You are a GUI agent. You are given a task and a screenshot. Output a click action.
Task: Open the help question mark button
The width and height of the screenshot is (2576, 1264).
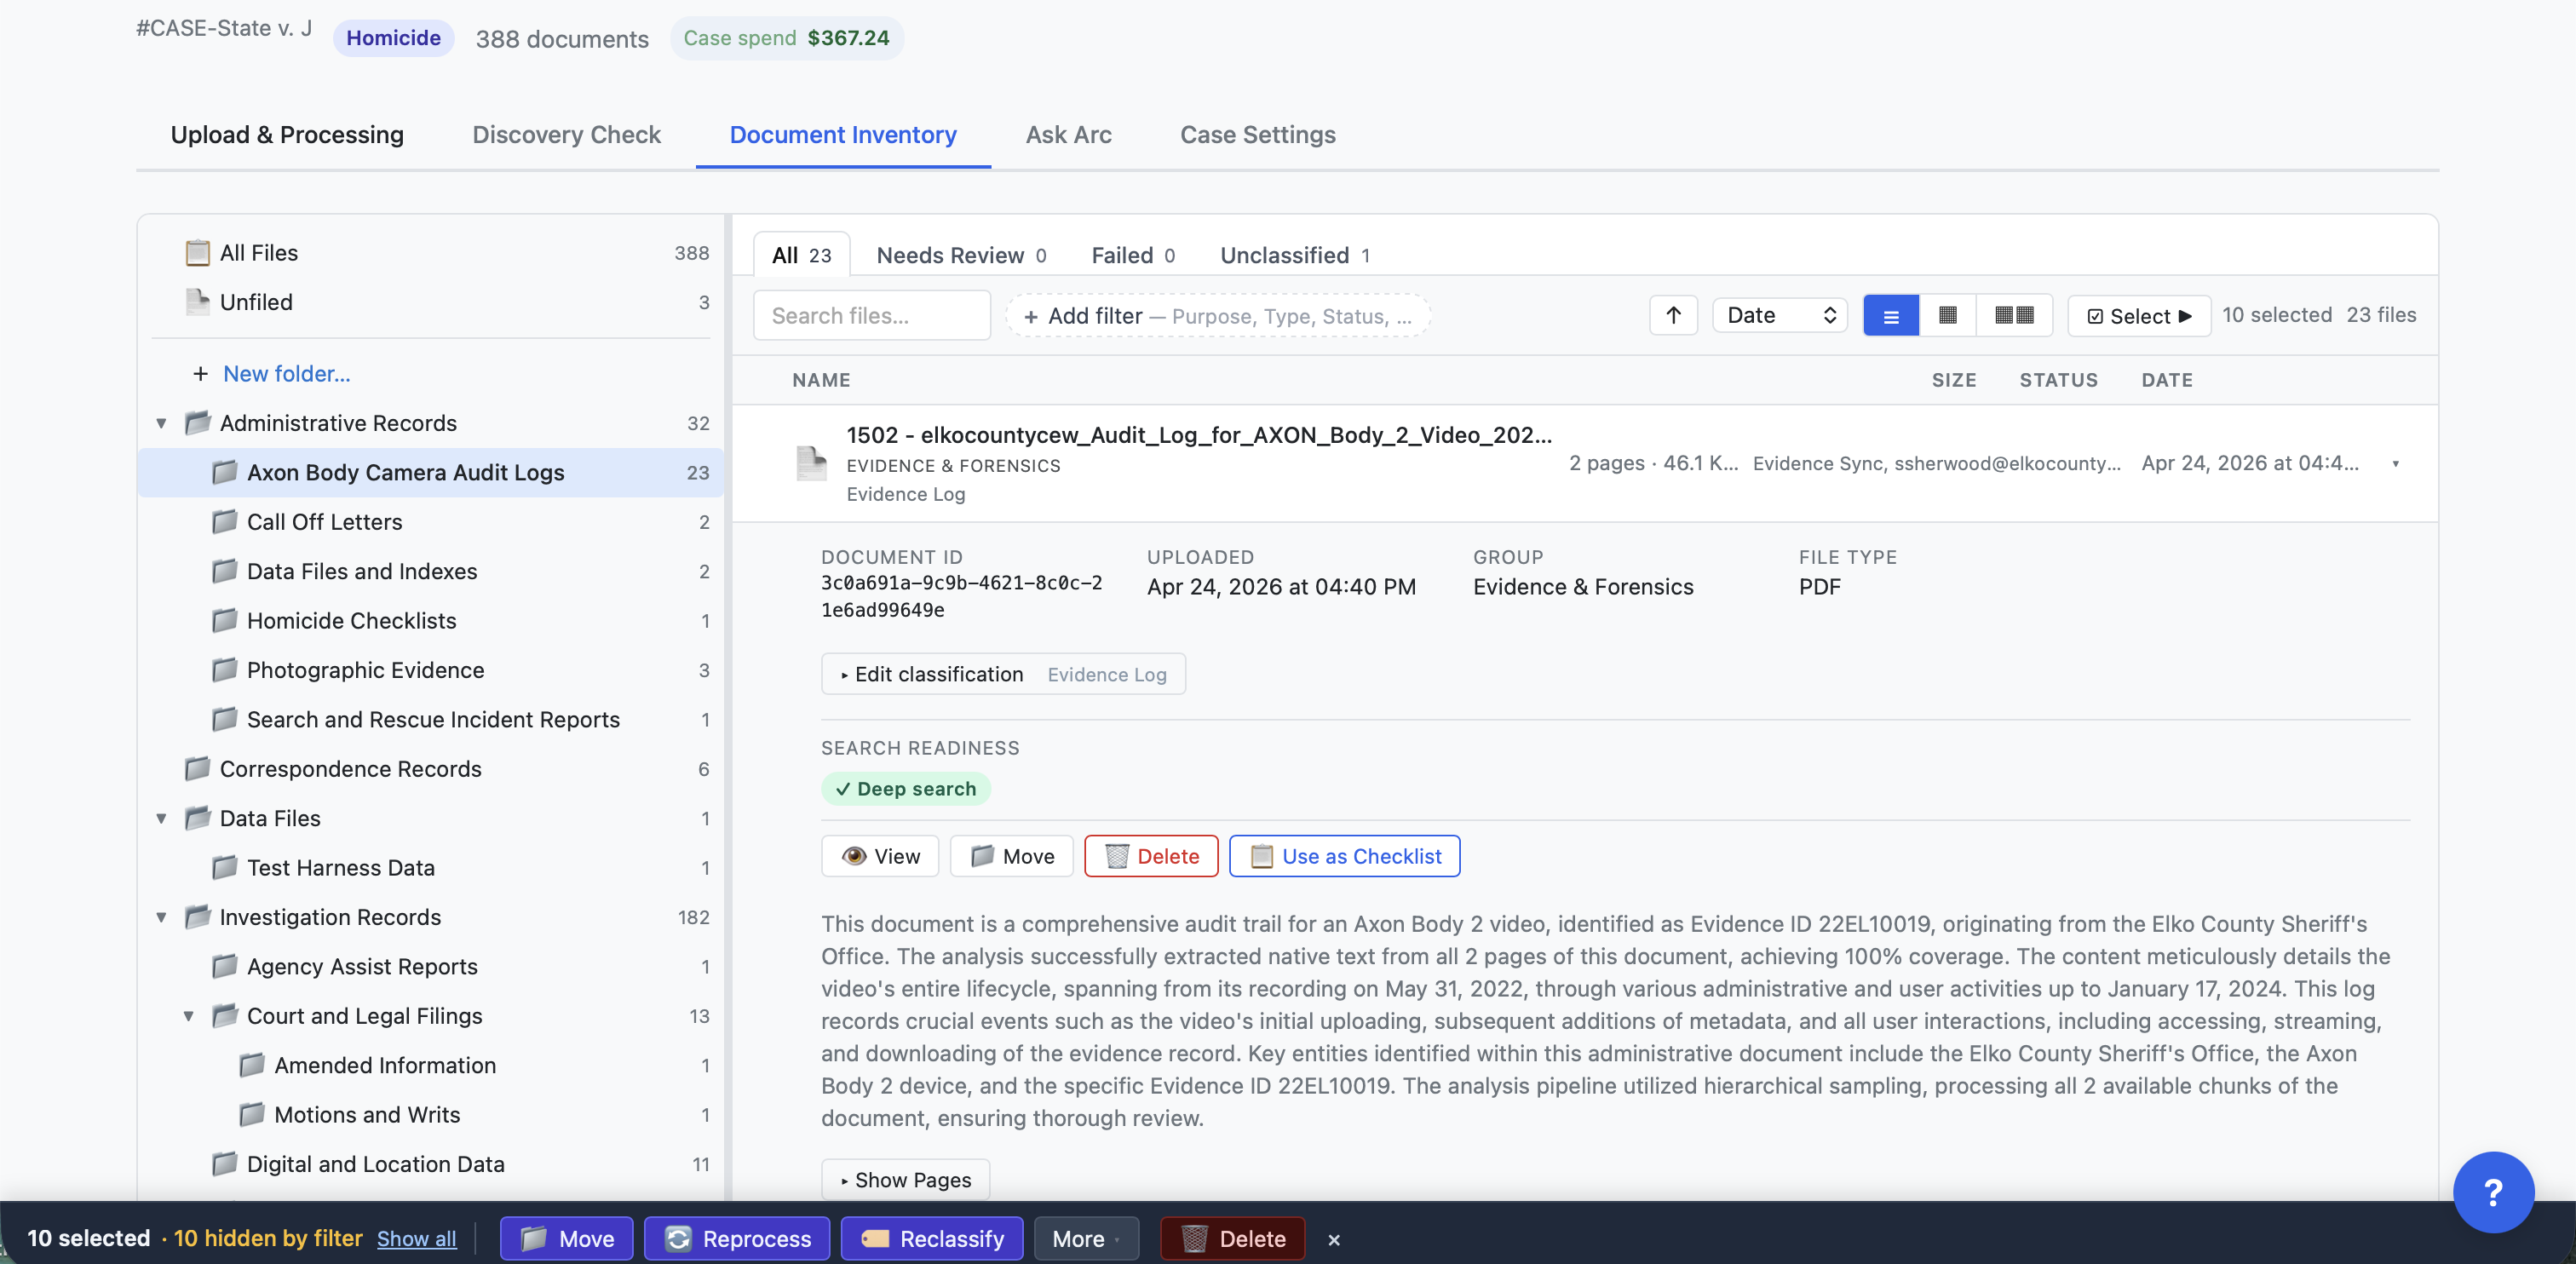click(x=2493, y=1191)
